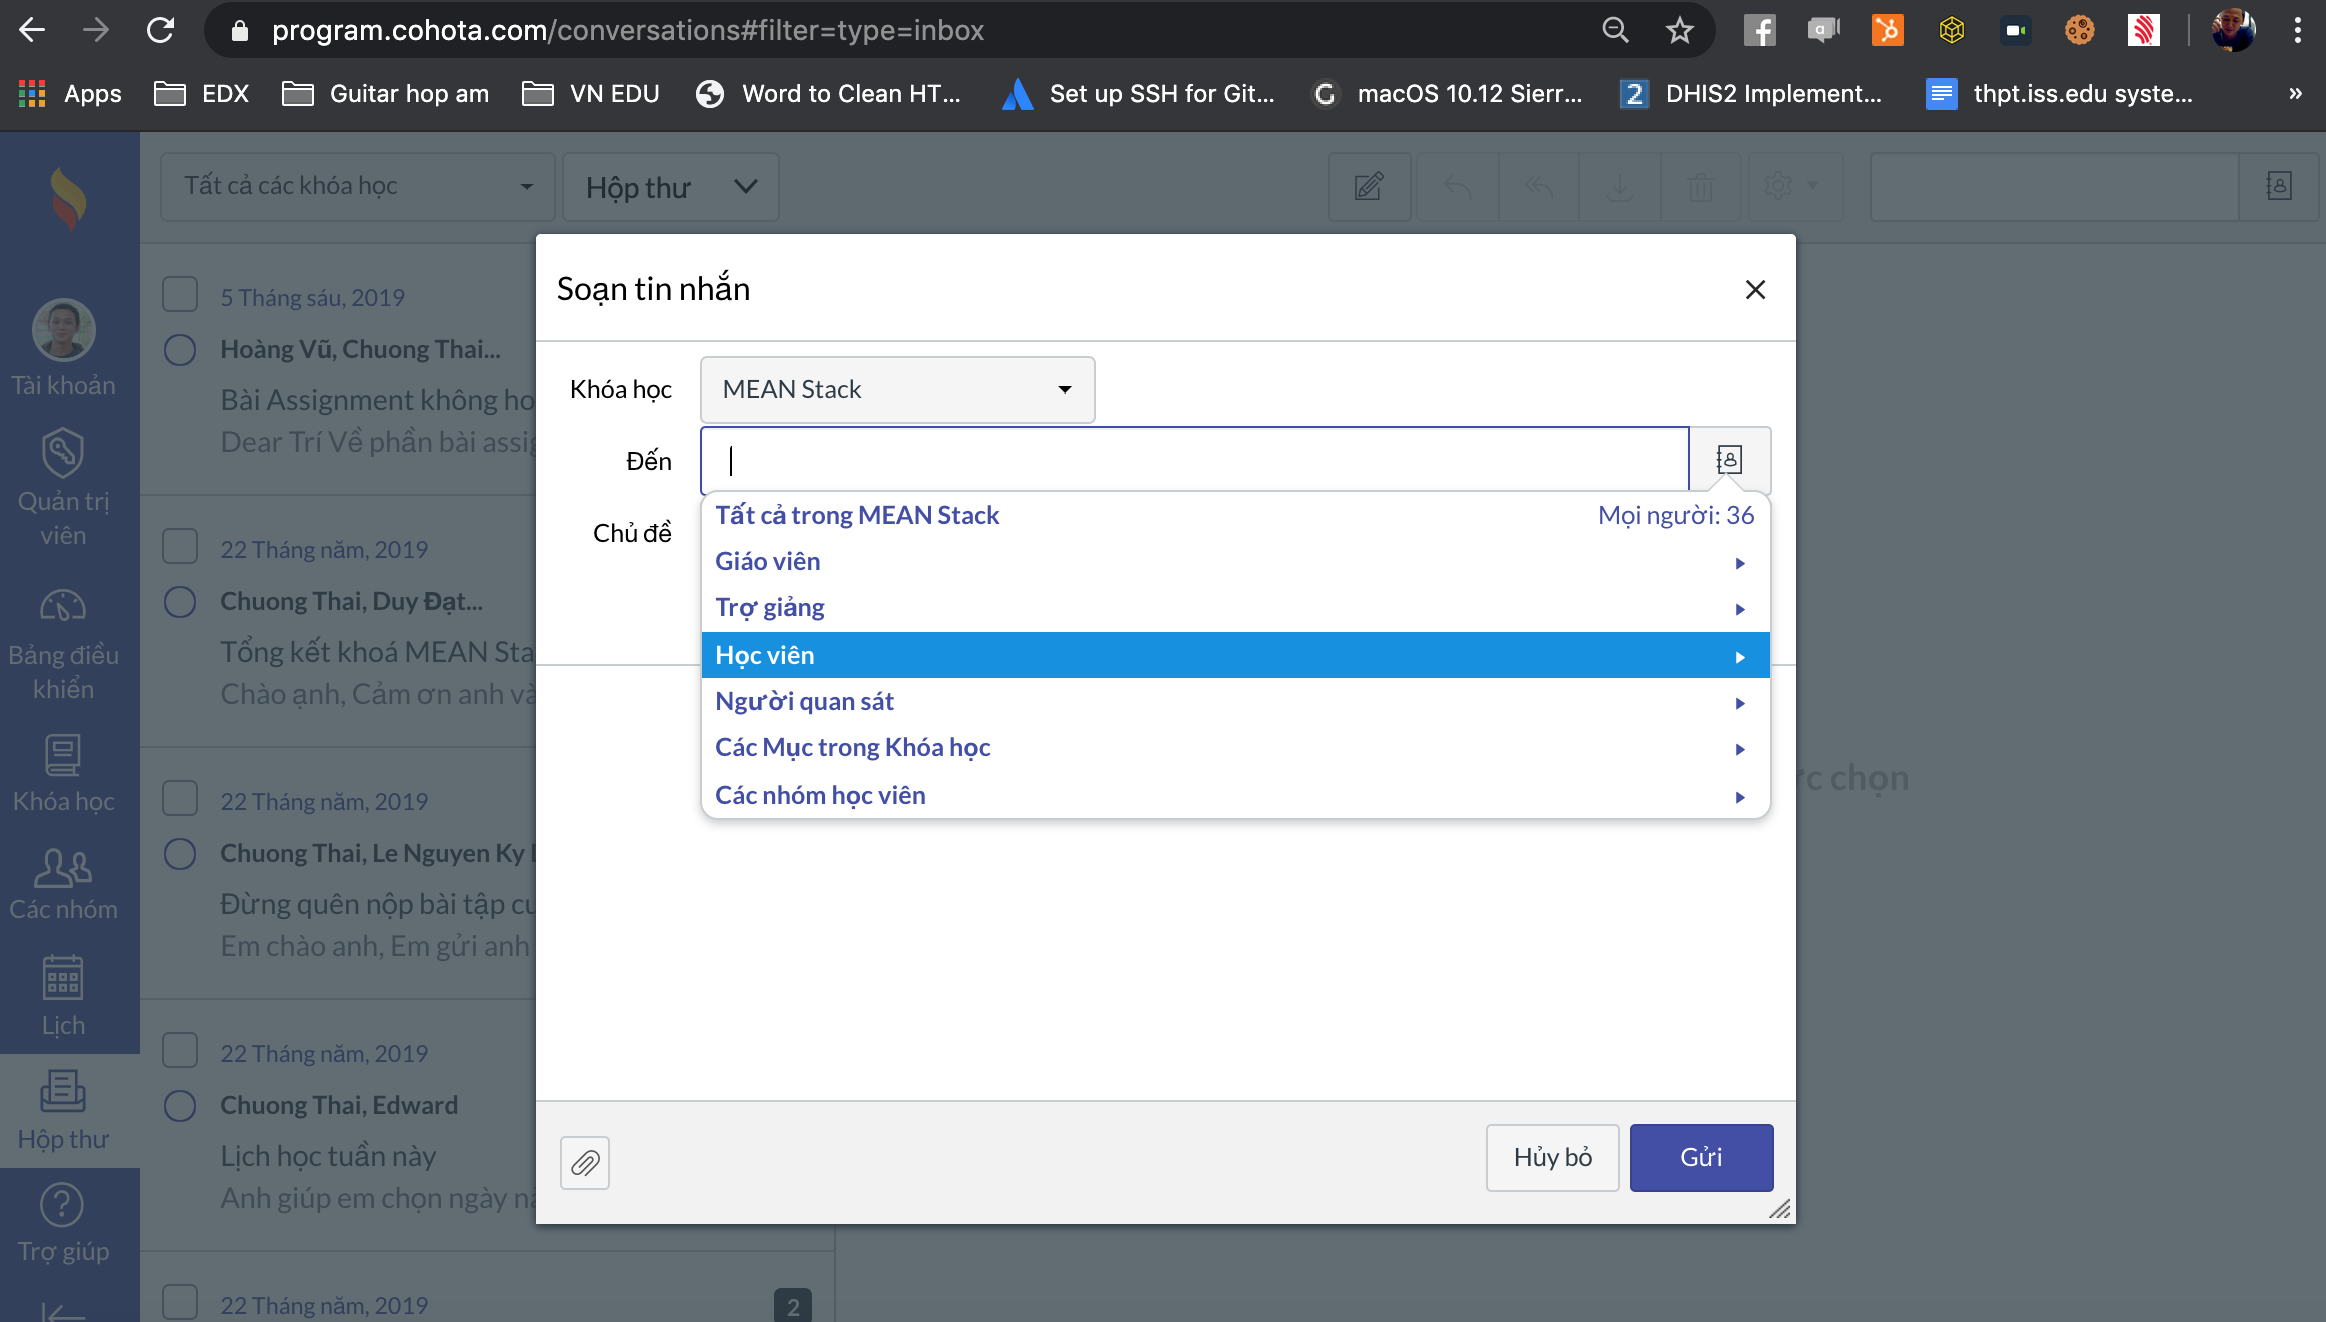Open Quản trị viên in sidebar
This screenshot has width=2326, height=1322.
64,487
